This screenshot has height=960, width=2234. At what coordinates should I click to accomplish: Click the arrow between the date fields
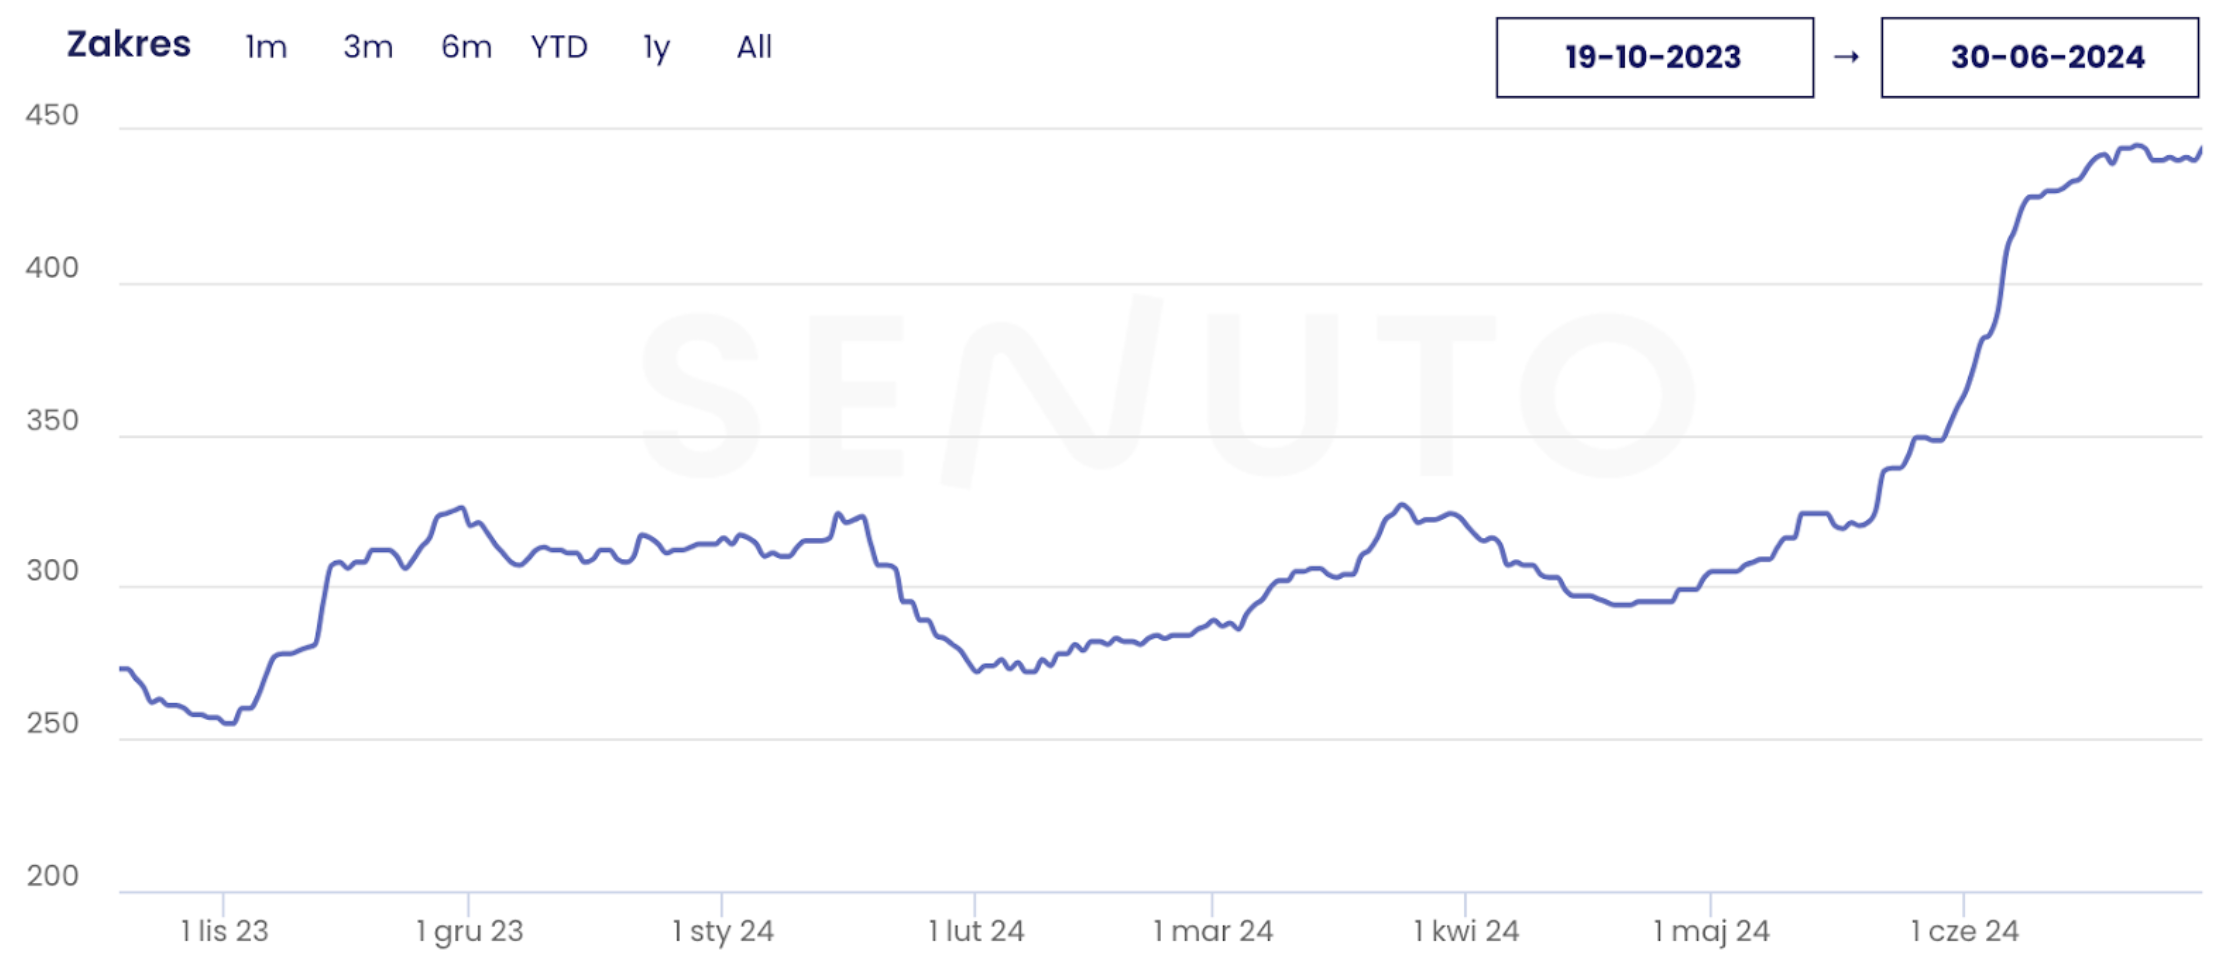pyautogui.click(x=1846, y=57)
